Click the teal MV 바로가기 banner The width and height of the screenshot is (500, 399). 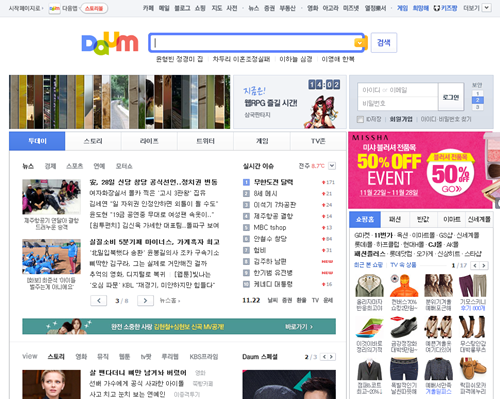tap(179, 326)
